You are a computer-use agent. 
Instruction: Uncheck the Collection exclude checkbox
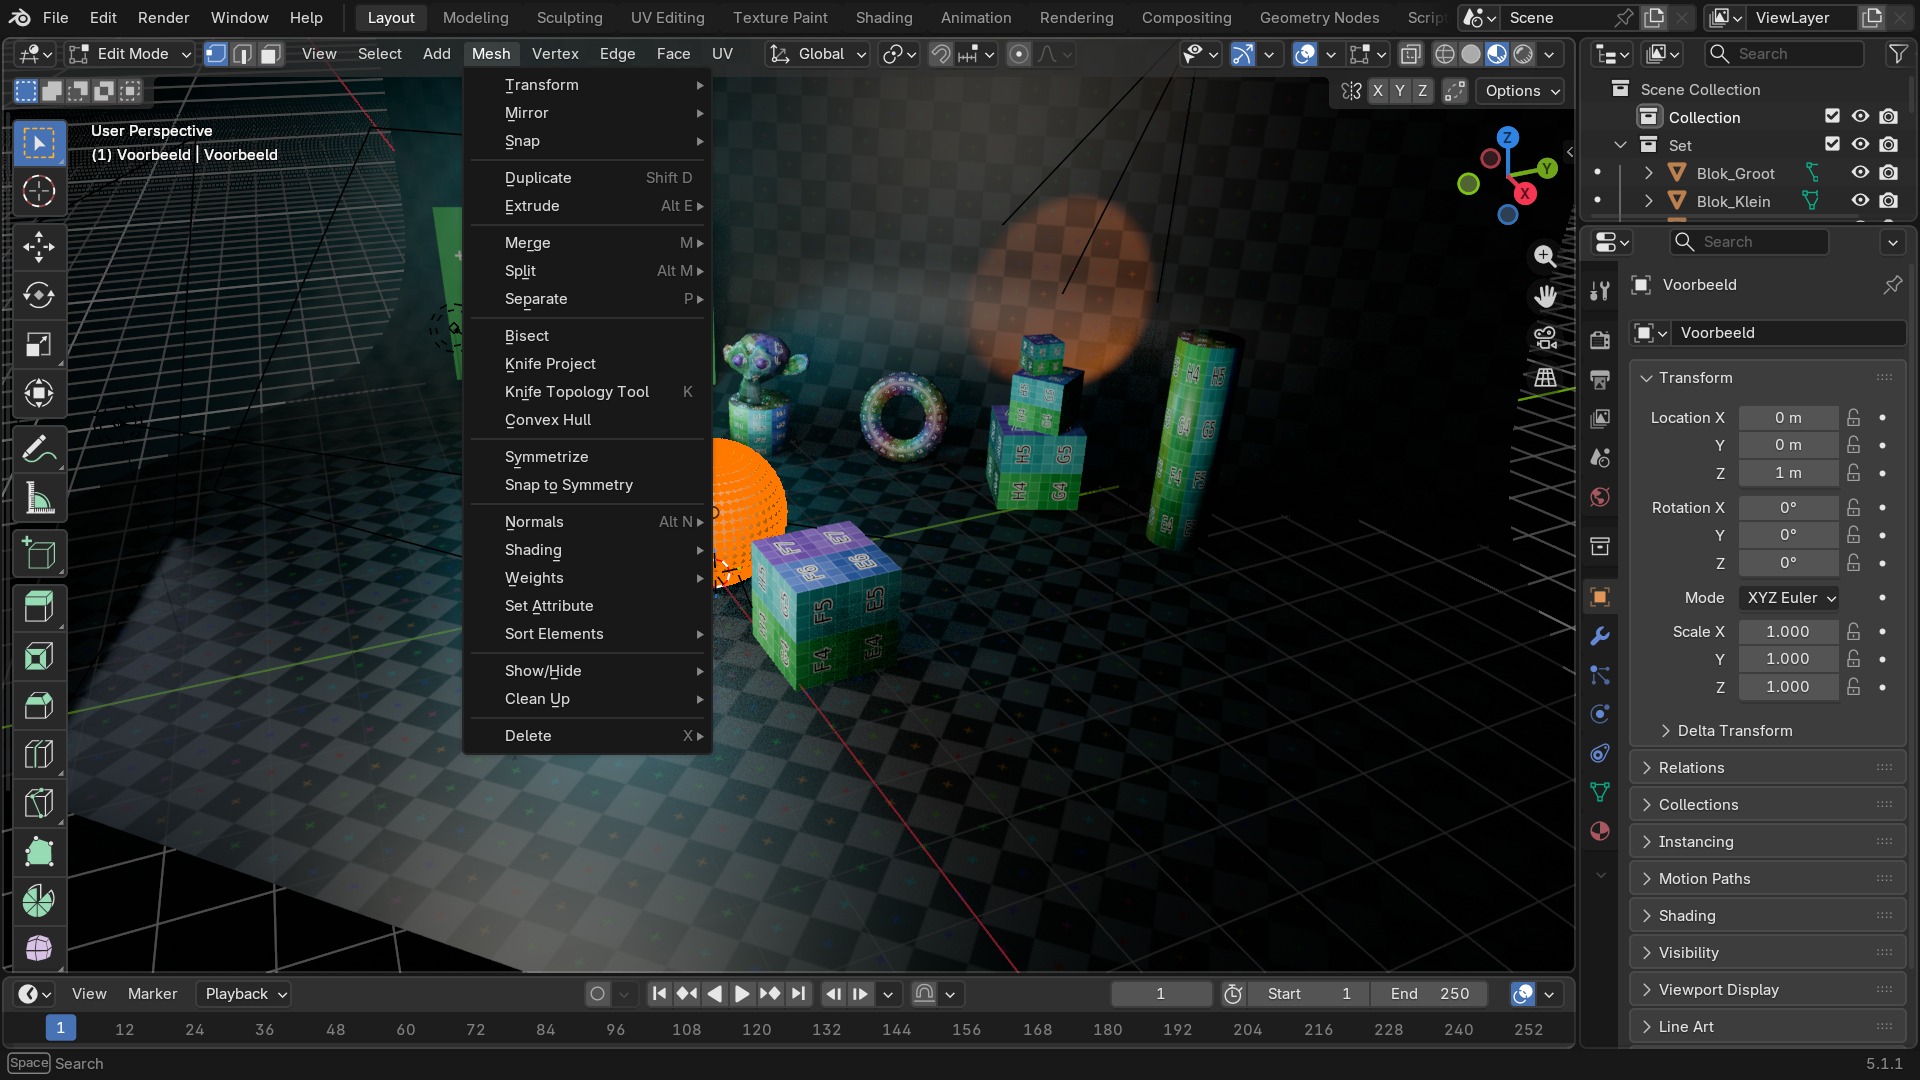point(1832,117)
